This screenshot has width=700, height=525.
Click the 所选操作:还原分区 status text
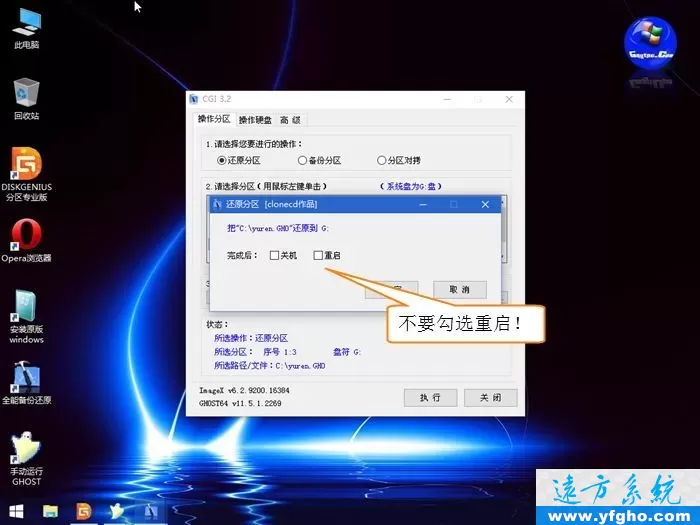(251, 338)
